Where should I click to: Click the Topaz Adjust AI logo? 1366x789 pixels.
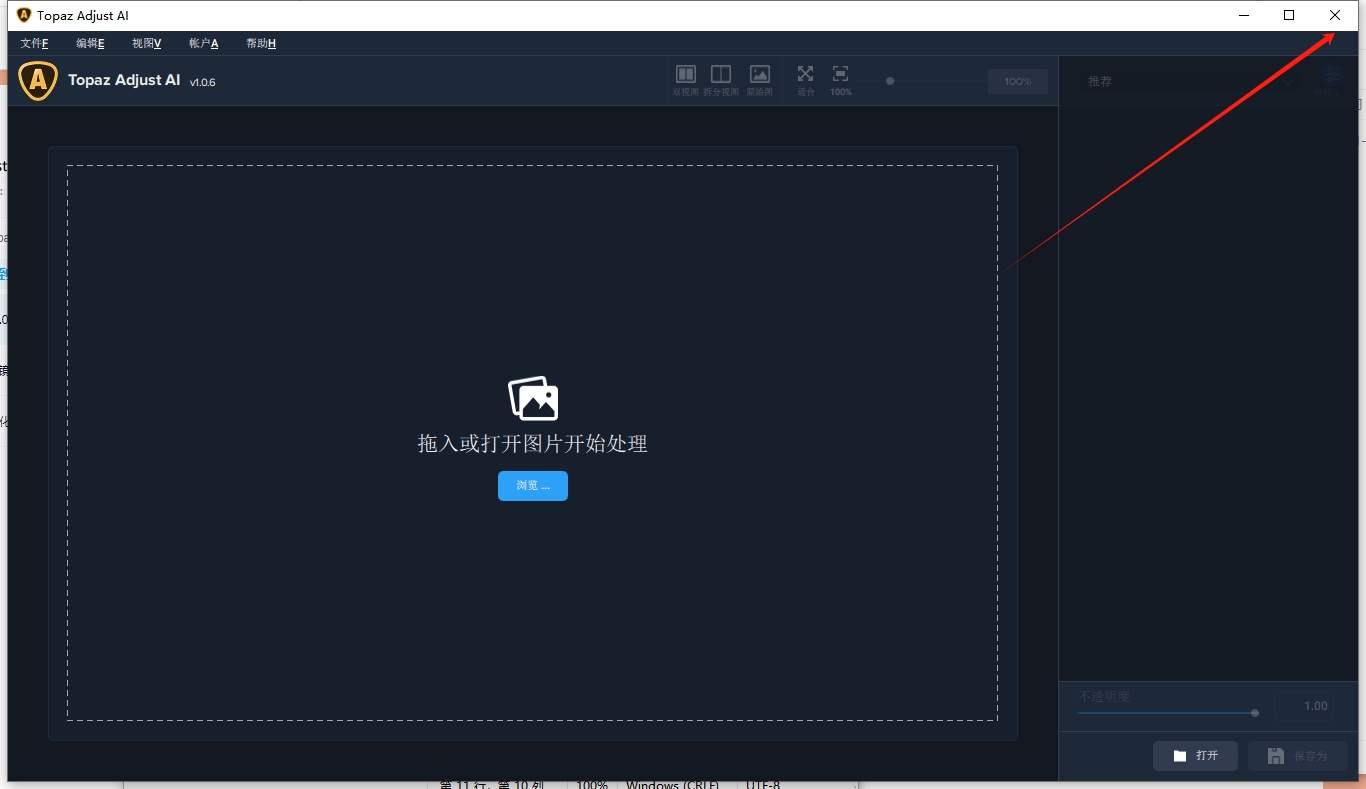[38, 81]
